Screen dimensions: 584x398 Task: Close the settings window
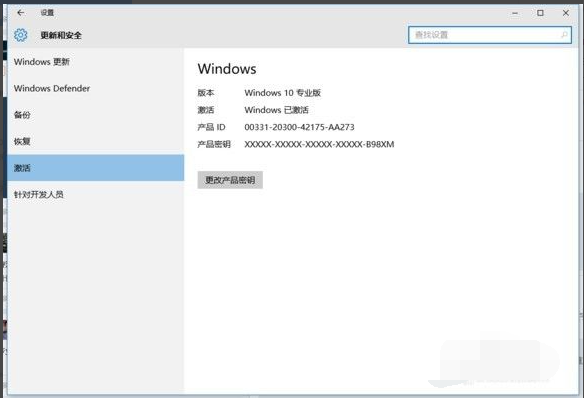click(566, 13)
